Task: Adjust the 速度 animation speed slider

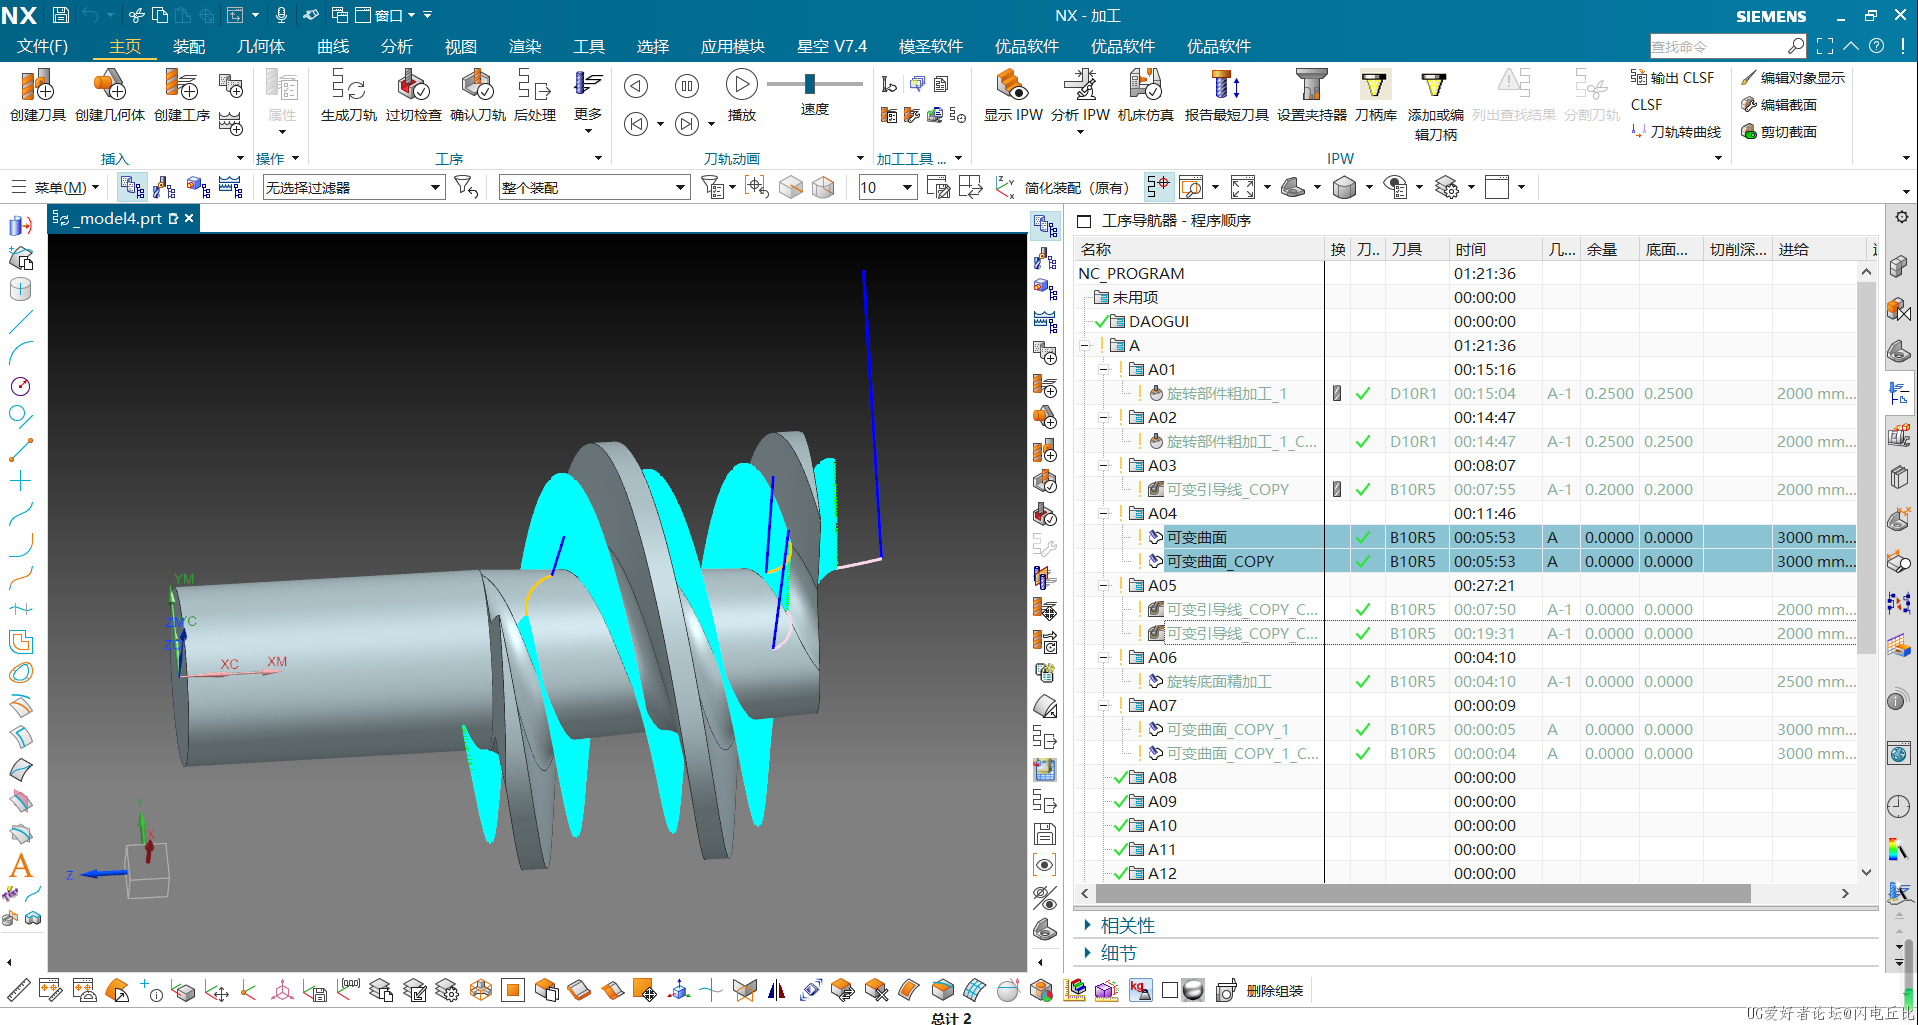Action: pos(810,84)
